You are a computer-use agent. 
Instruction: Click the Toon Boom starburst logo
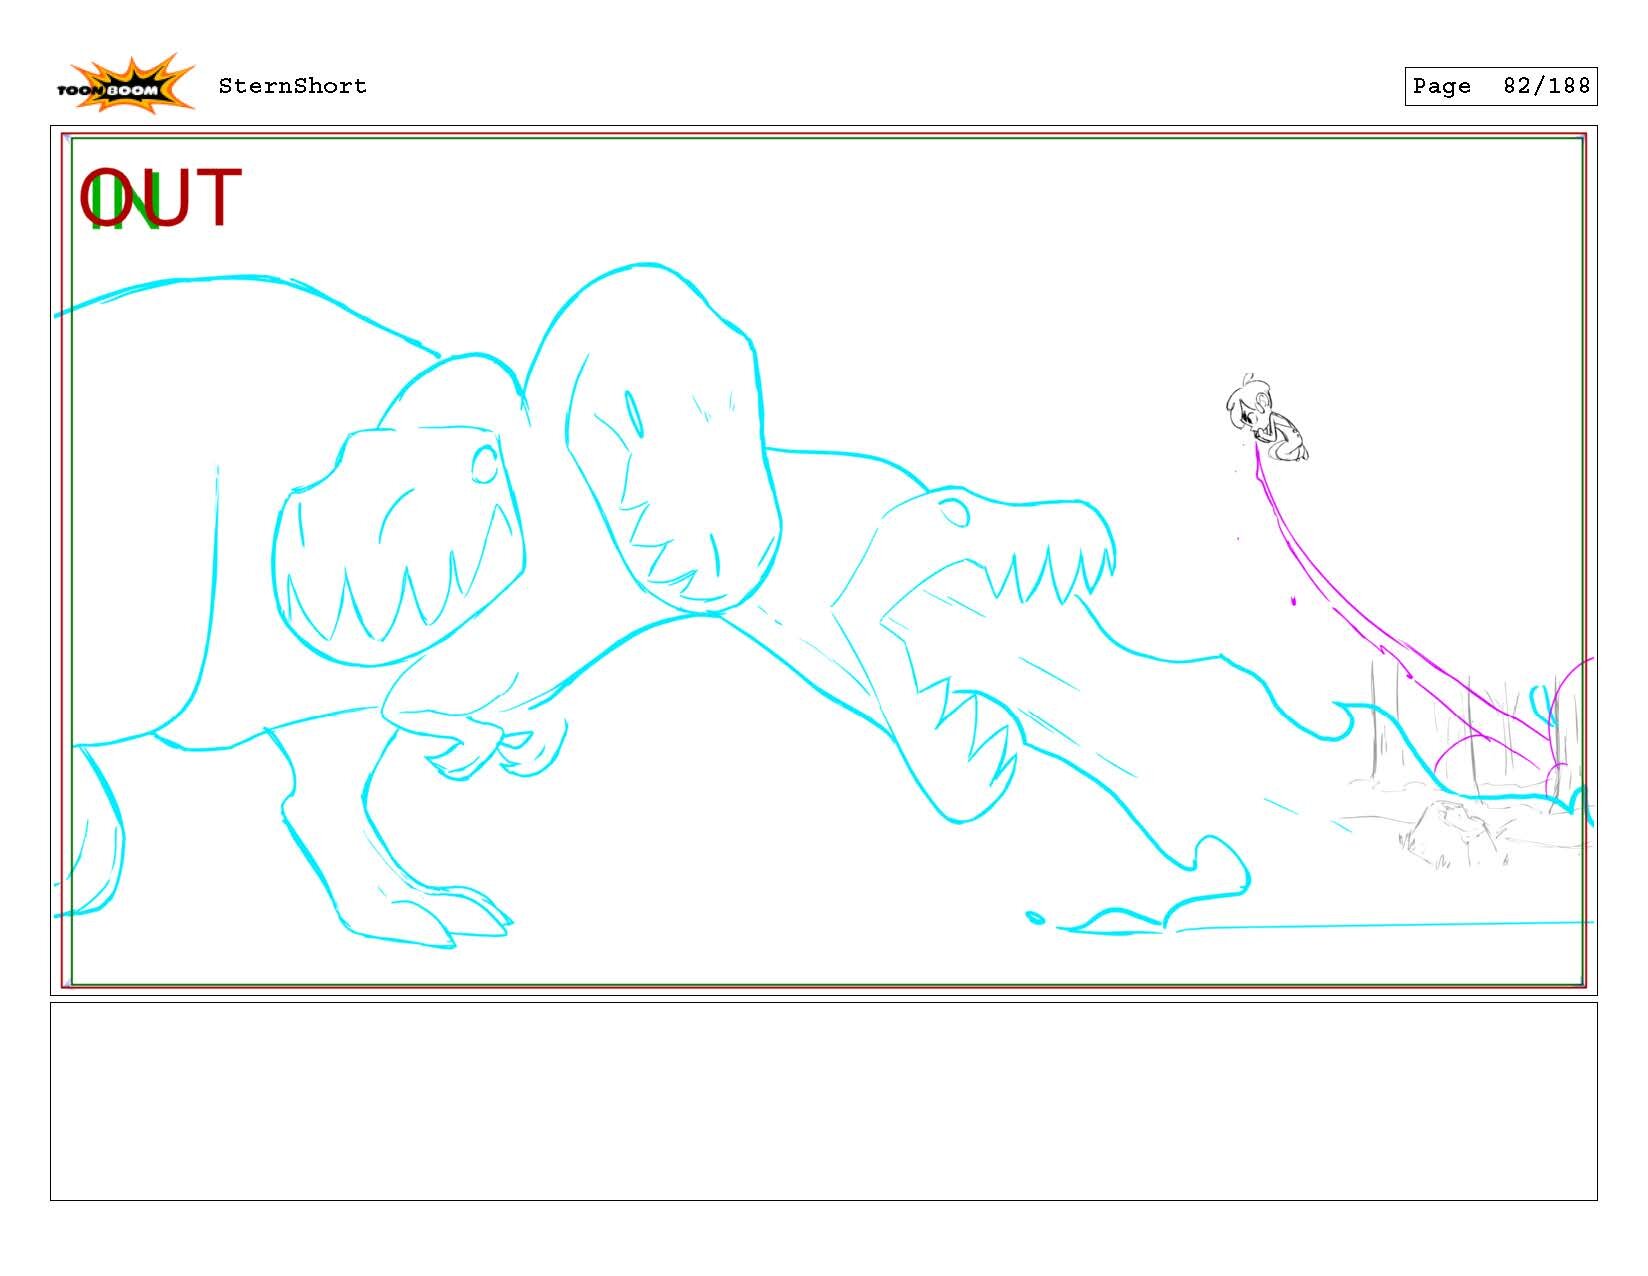(x=130, y=82)
